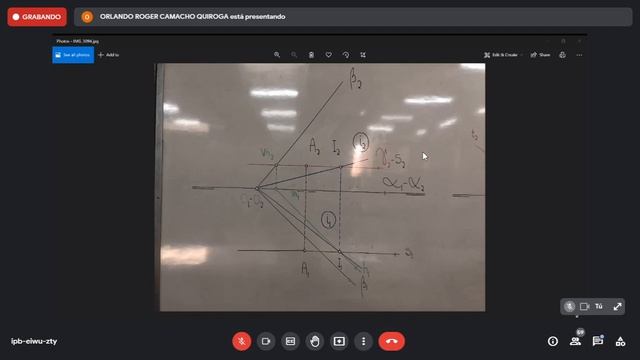Open the more options three-dot menu

pos(363,341)
